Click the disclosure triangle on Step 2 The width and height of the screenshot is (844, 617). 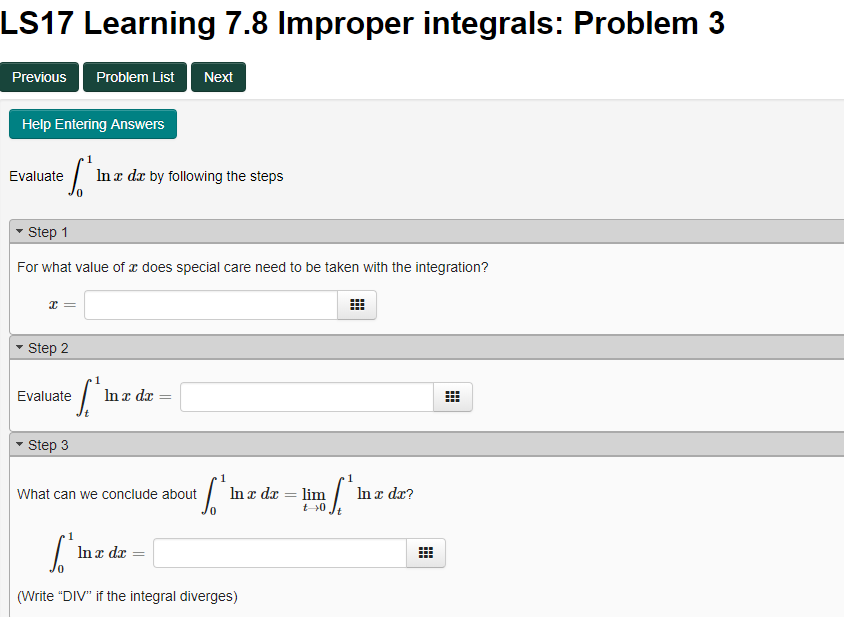pyautogui.click(x=19, y=347)
